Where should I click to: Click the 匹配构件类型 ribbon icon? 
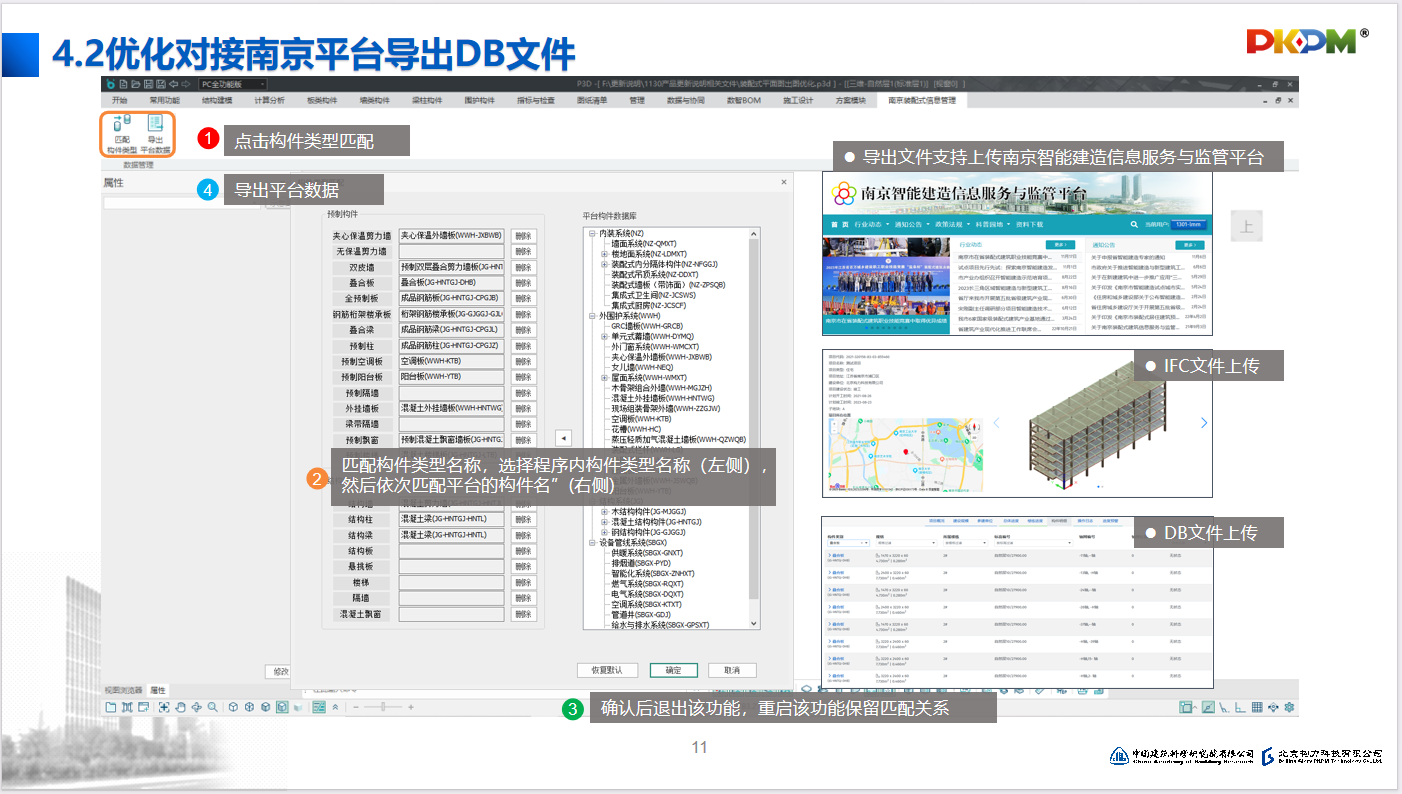pos(121,133)
